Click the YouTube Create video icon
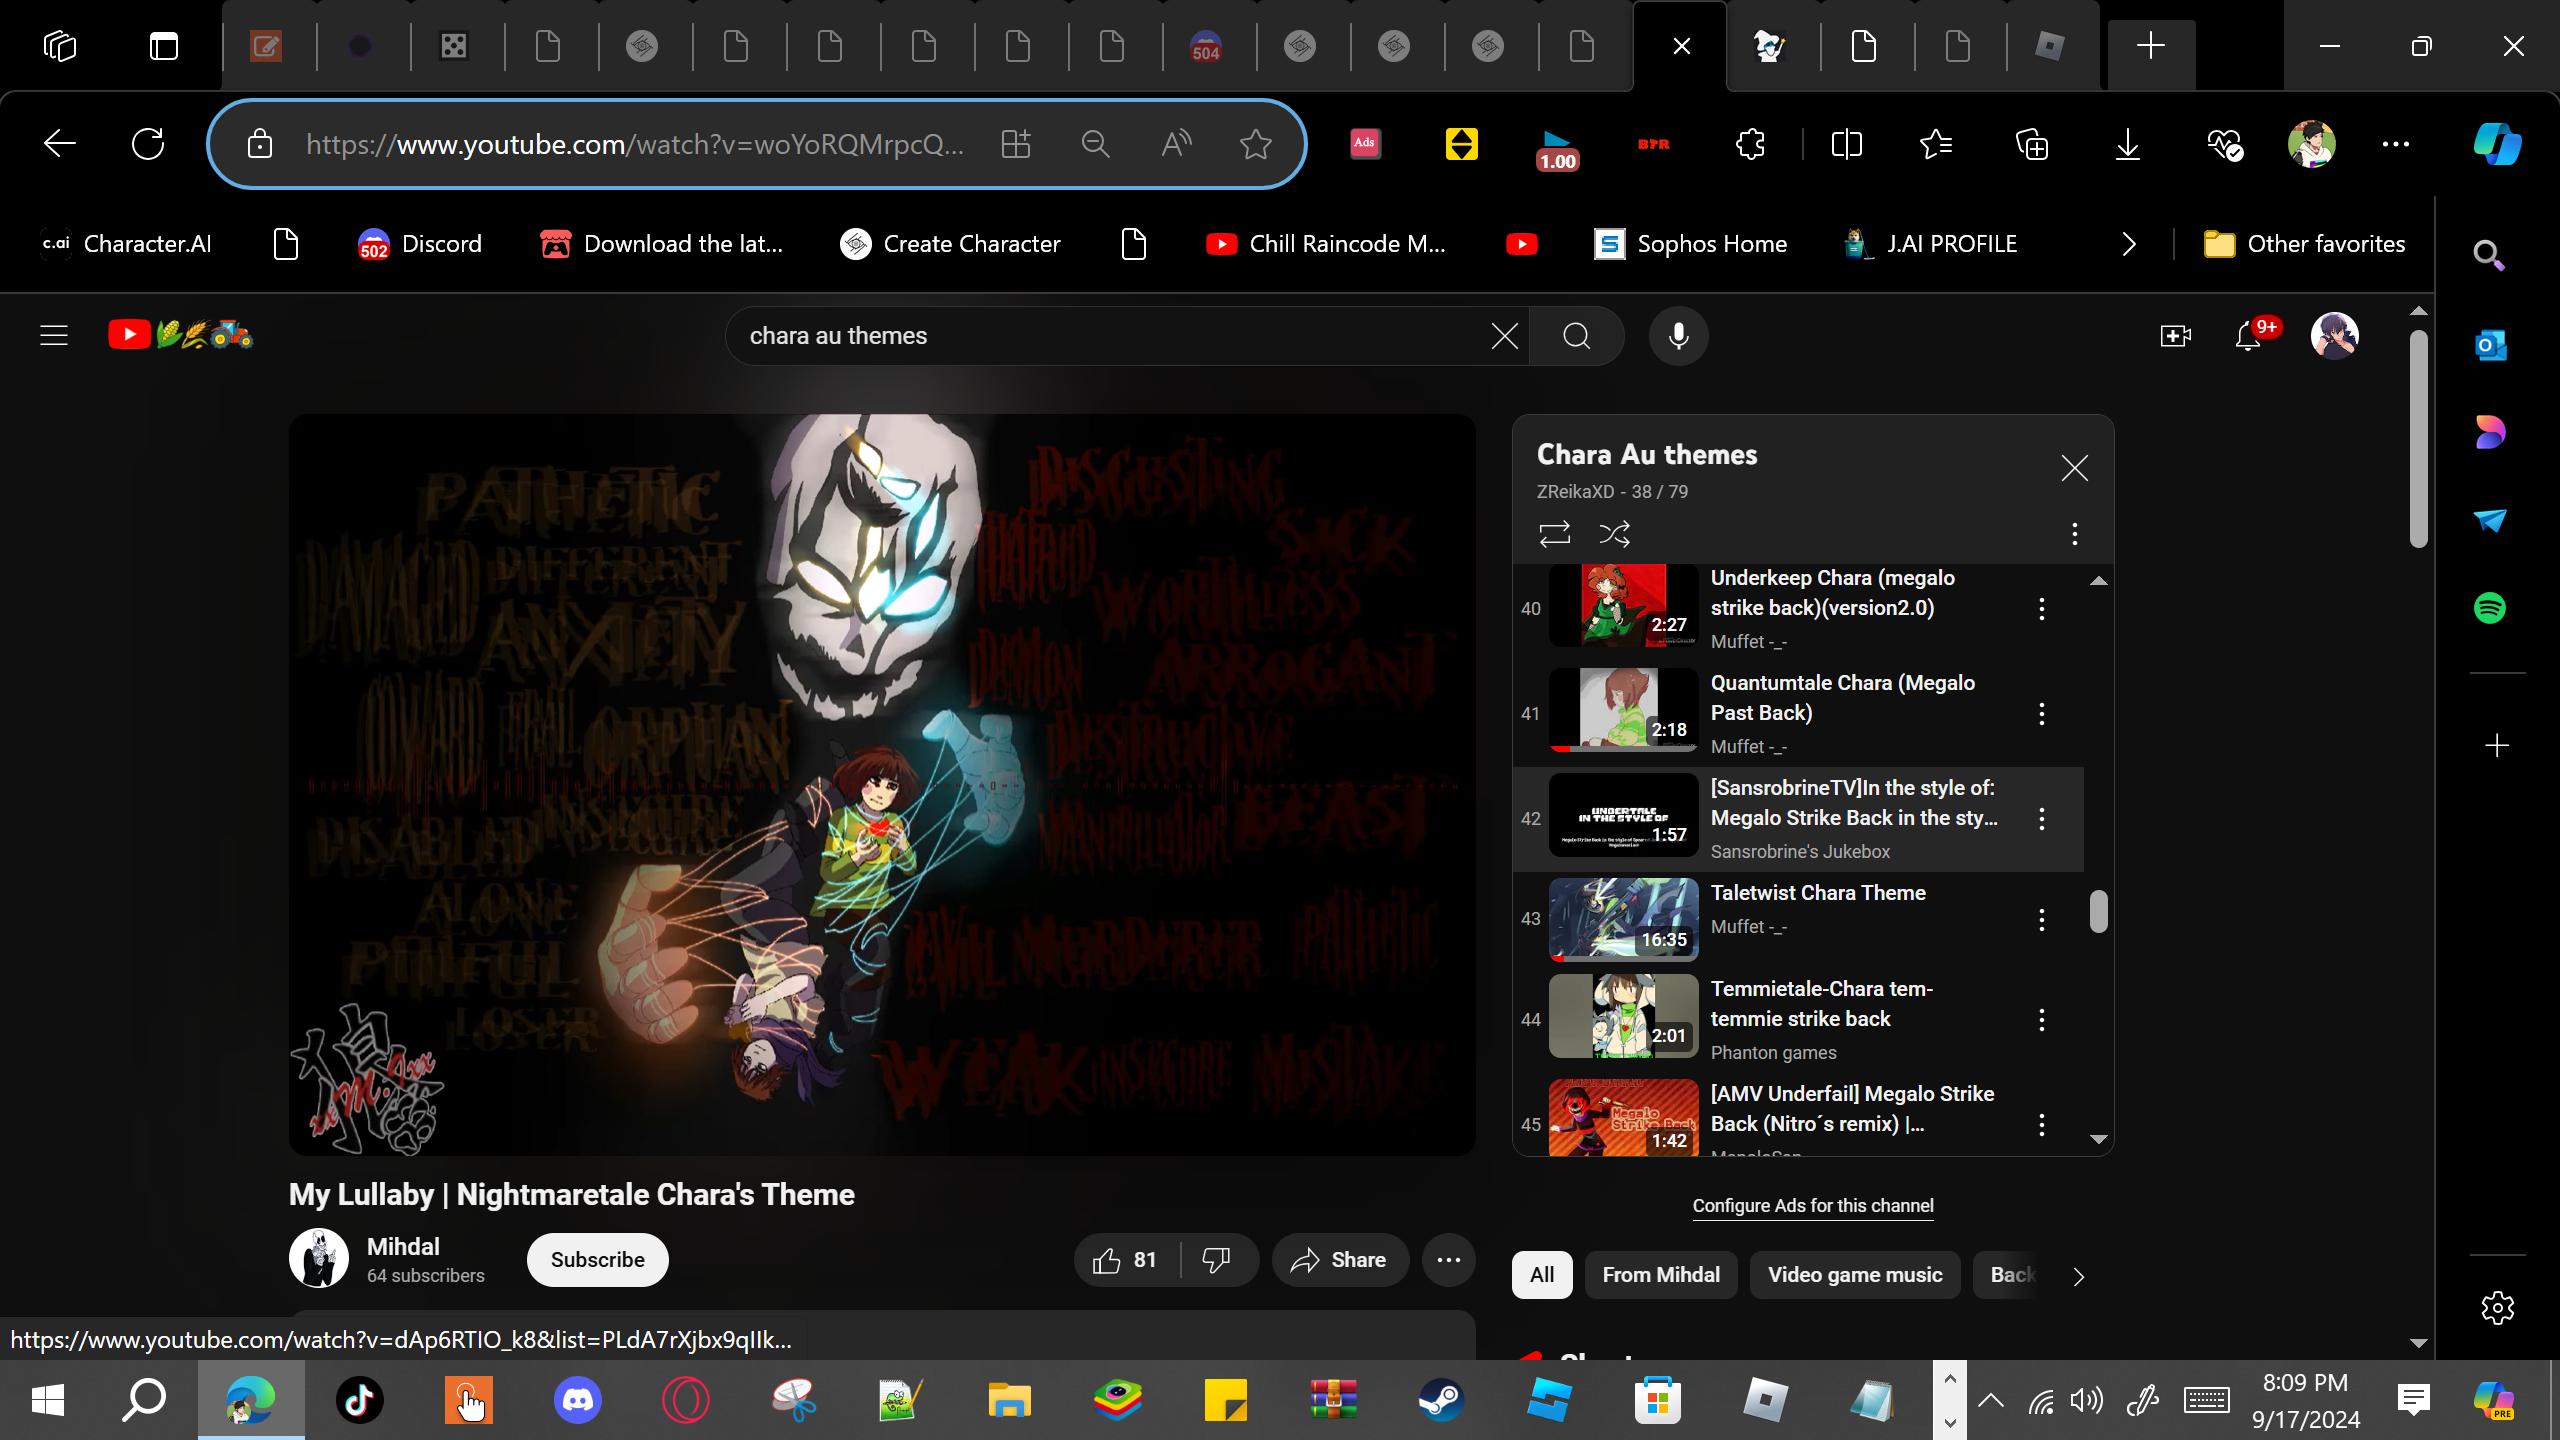 click(x=2175, y=336)
